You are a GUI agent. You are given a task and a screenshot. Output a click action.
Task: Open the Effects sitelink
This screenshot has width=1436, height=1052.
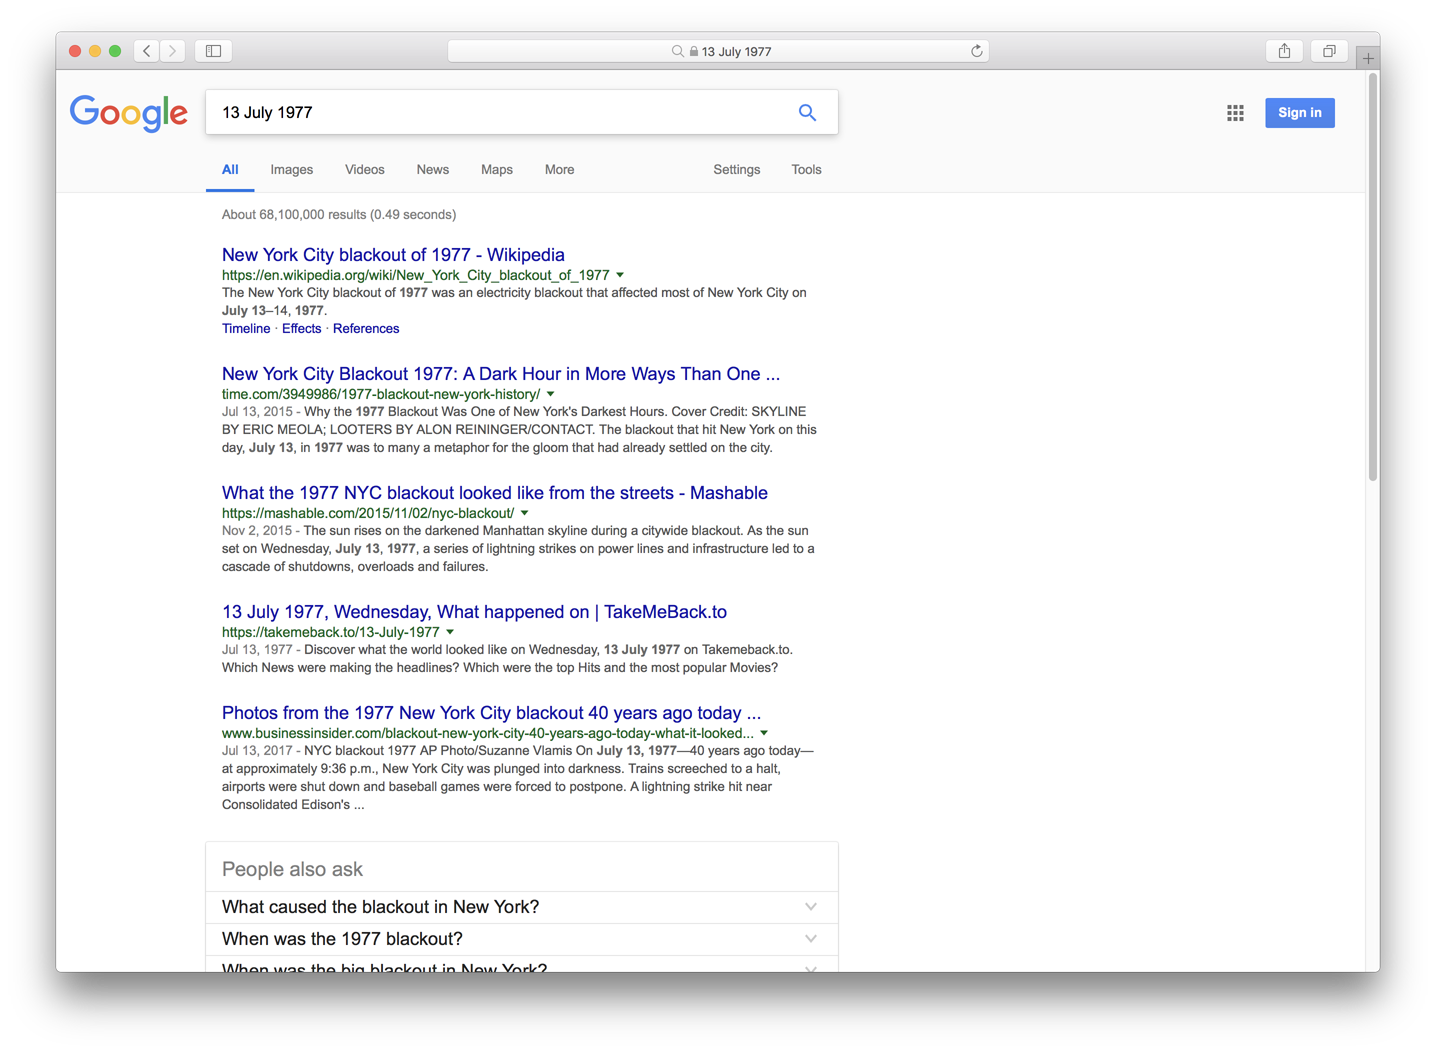pos(301,329)
